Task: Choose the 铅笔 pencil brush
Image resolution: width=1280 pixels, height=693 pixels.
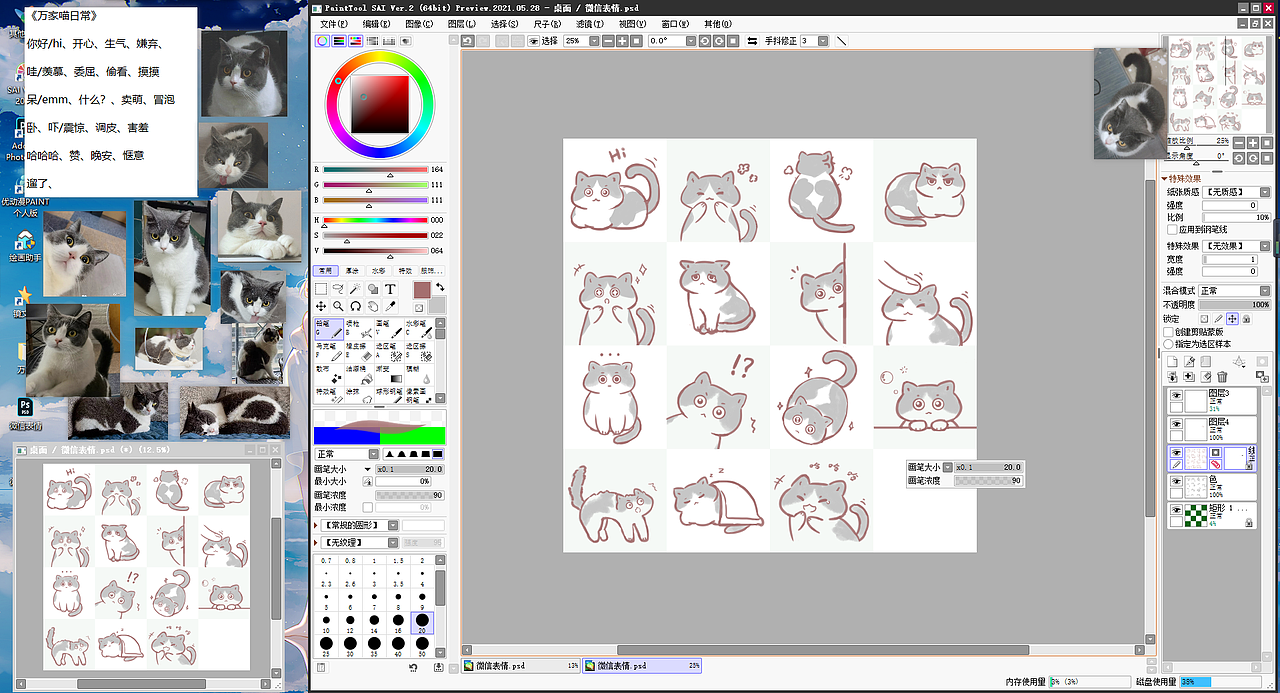Action: click(328, 327)
